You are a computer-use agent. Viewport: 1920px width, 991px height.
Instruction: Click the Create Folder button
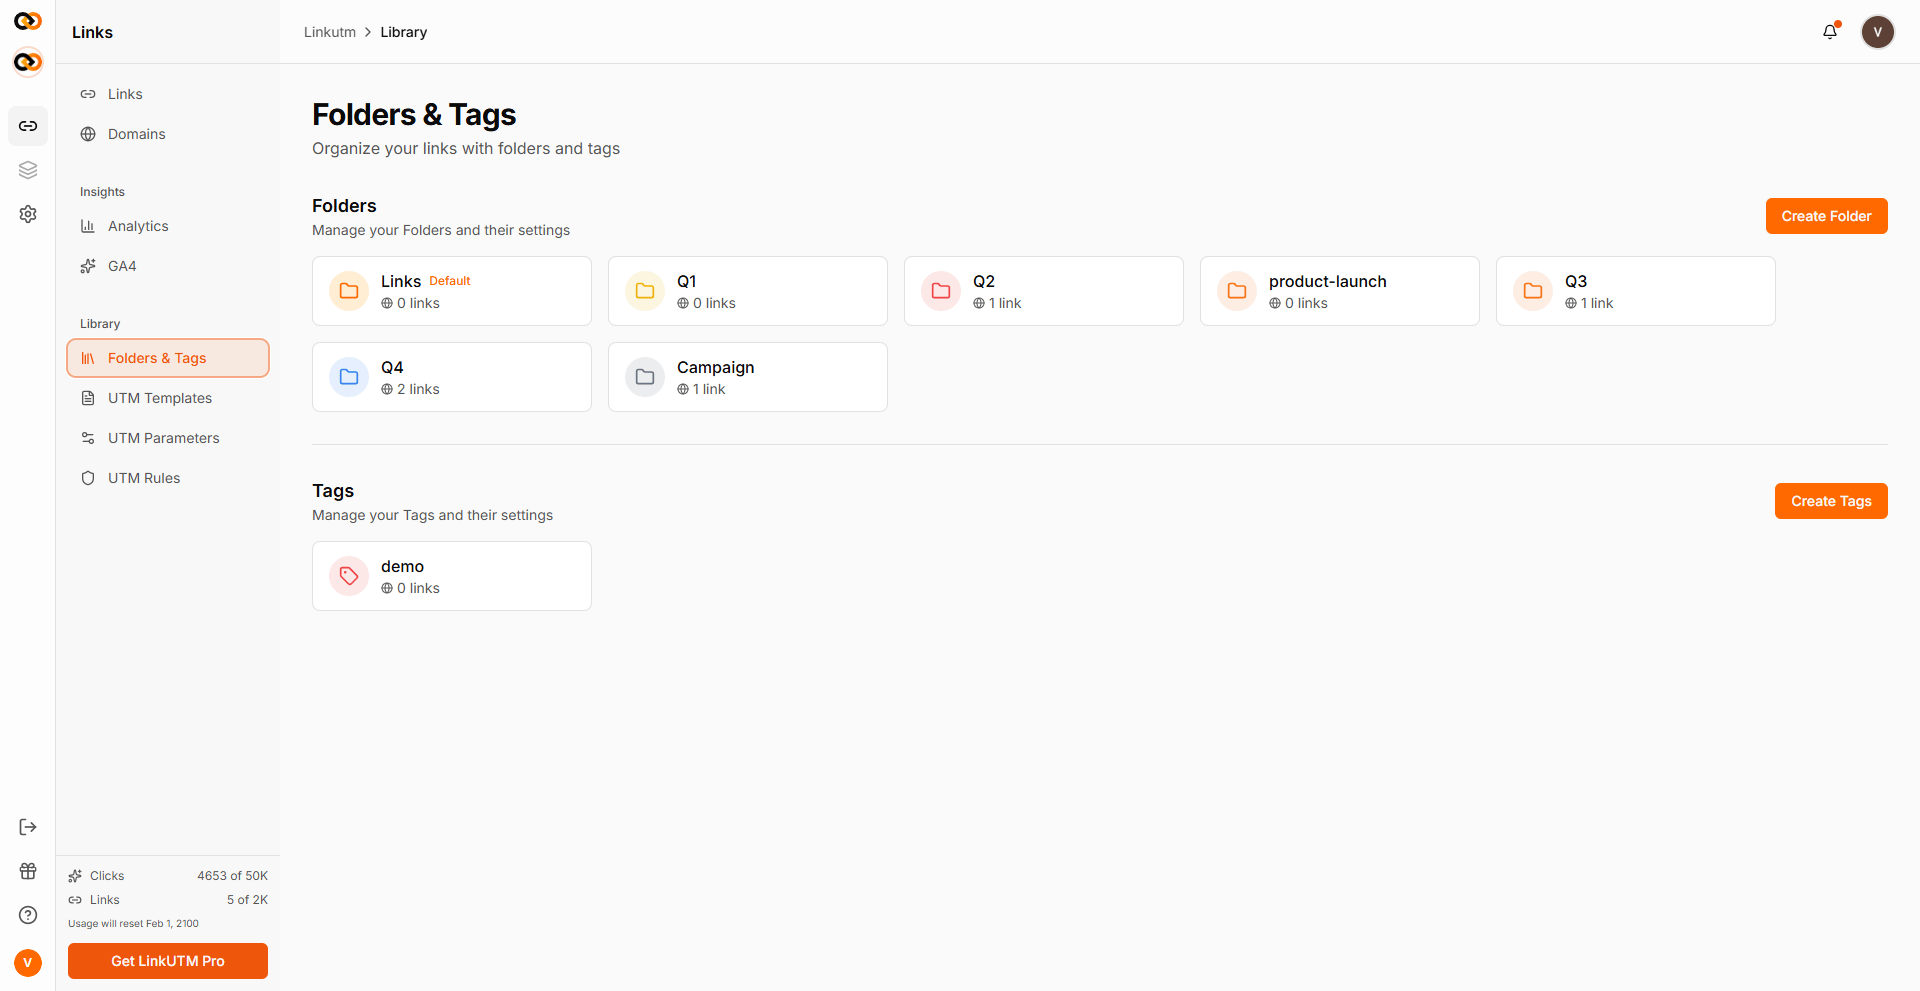pyautogui.click(x=1826, y=216)
